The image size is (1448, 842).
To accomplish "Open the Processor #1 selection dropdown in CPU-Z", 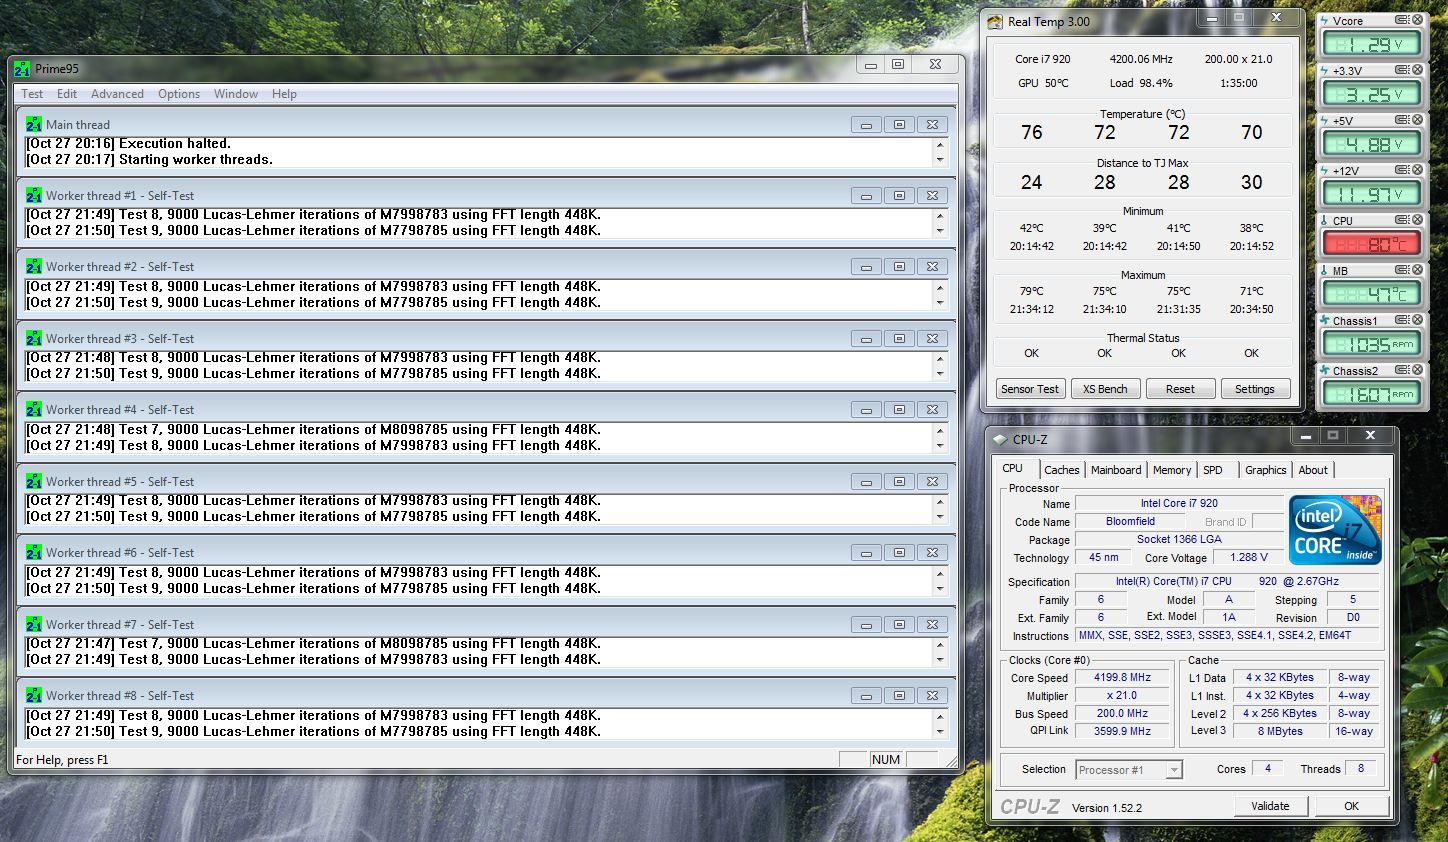I will coord(1174,770).
